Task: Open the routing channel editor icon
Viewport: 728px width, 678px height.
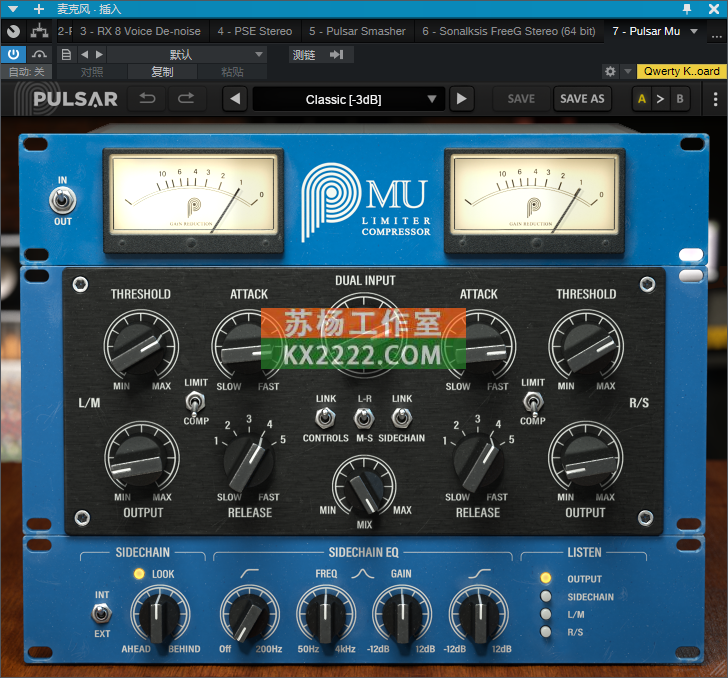Action: click(39, 31)
